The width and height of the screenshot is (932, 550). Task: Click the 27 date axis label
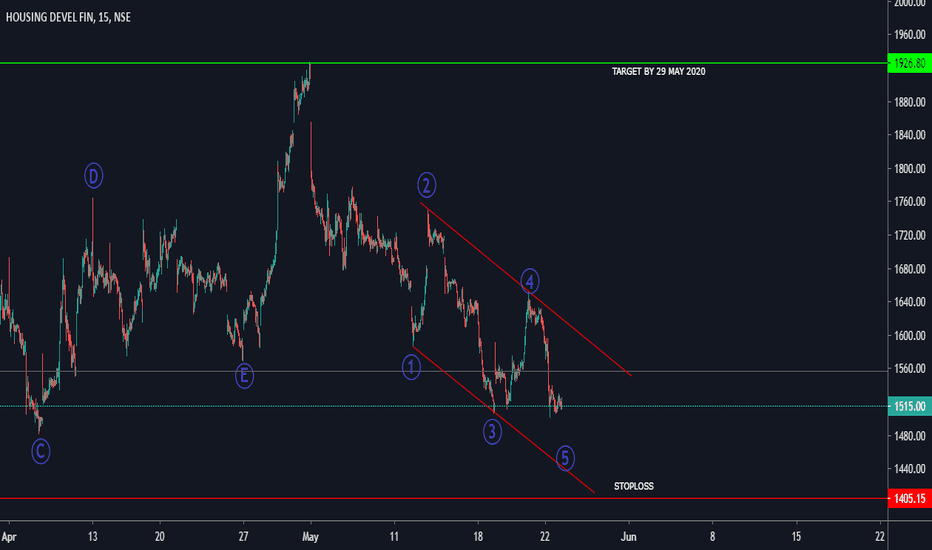coord(243,536)
